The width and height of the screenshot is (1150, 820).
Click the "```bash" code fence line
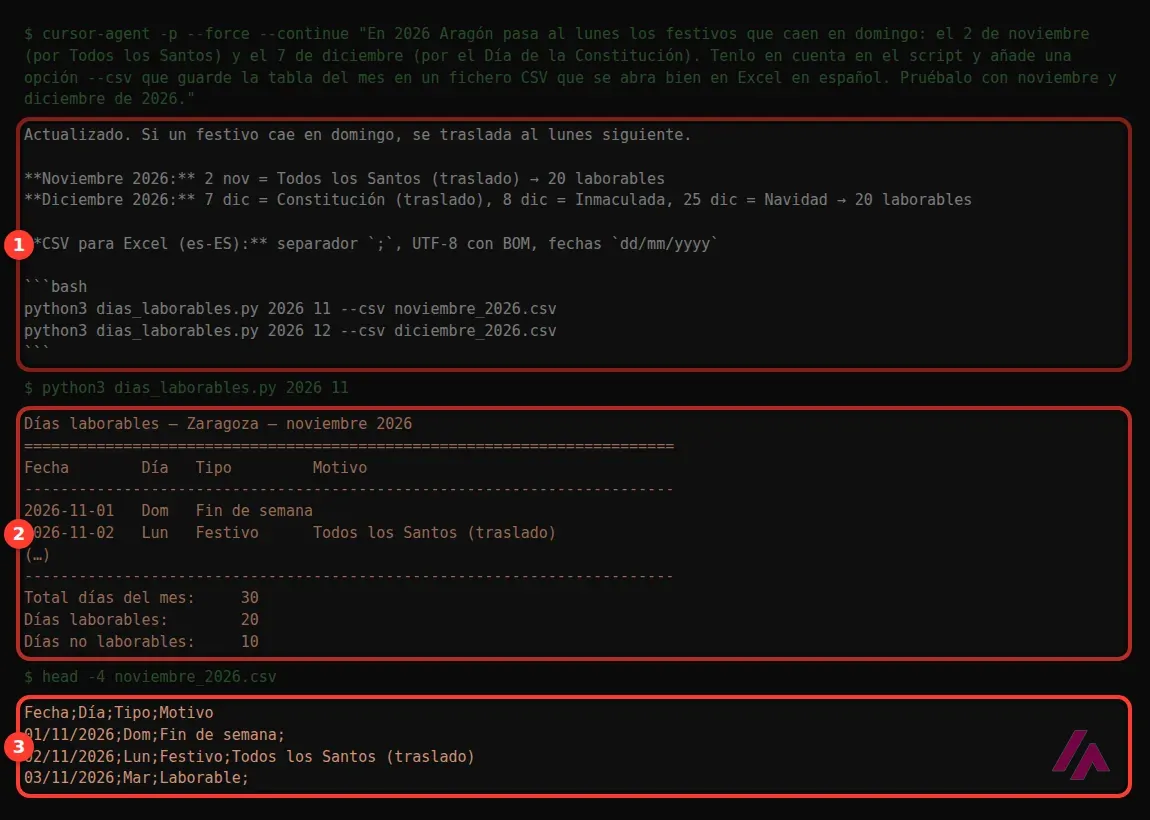pyautogui.click(x=55, y=287)
